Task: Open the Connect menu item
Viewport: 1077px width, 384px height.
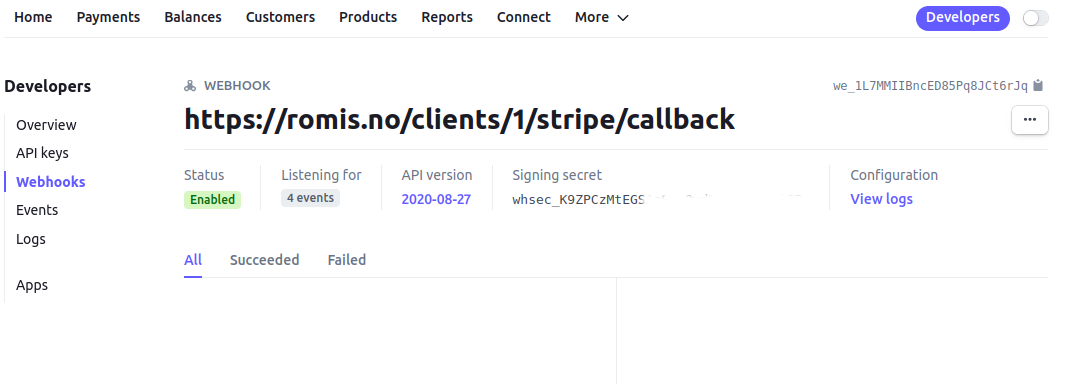Action: click(523, 18)
